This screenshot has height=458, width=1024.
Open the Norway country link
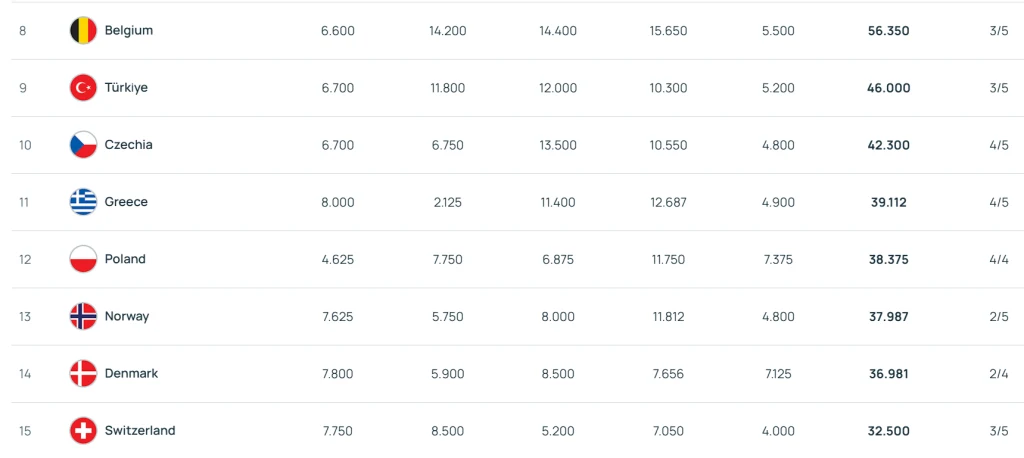coord(127,316)
